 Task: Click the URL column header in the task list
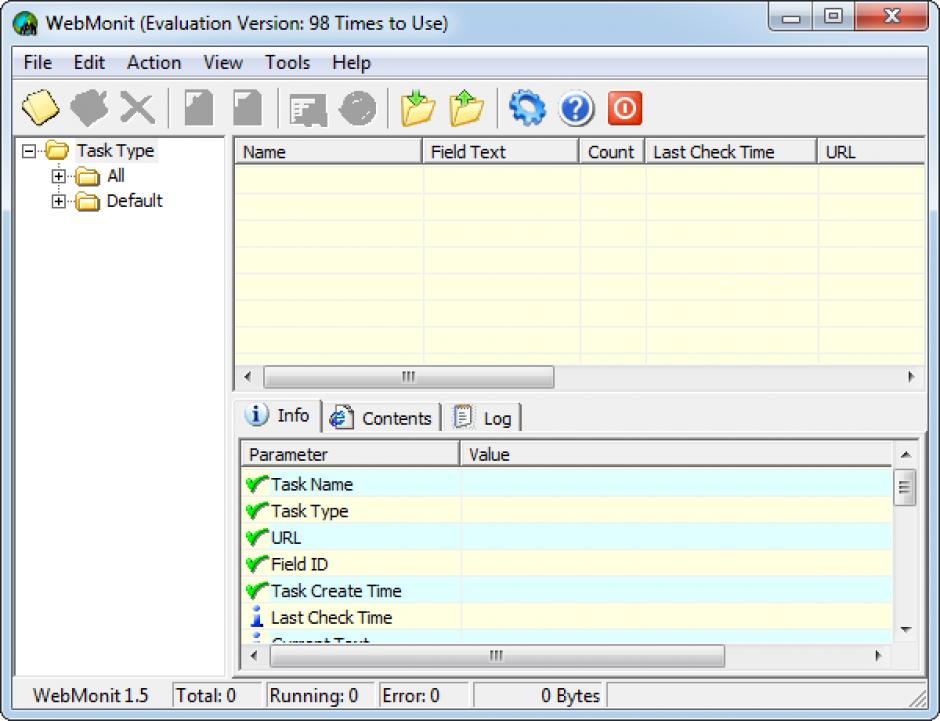(x=871, y=152)
